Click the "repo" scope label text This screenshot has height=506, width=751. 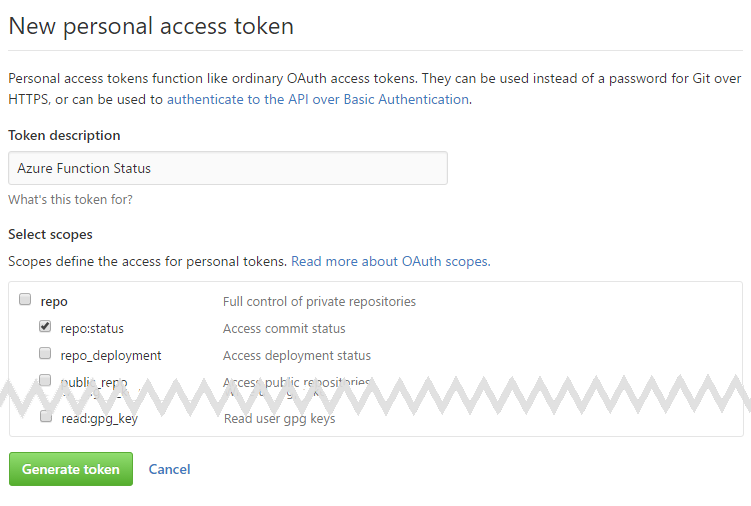click(54, 301)
